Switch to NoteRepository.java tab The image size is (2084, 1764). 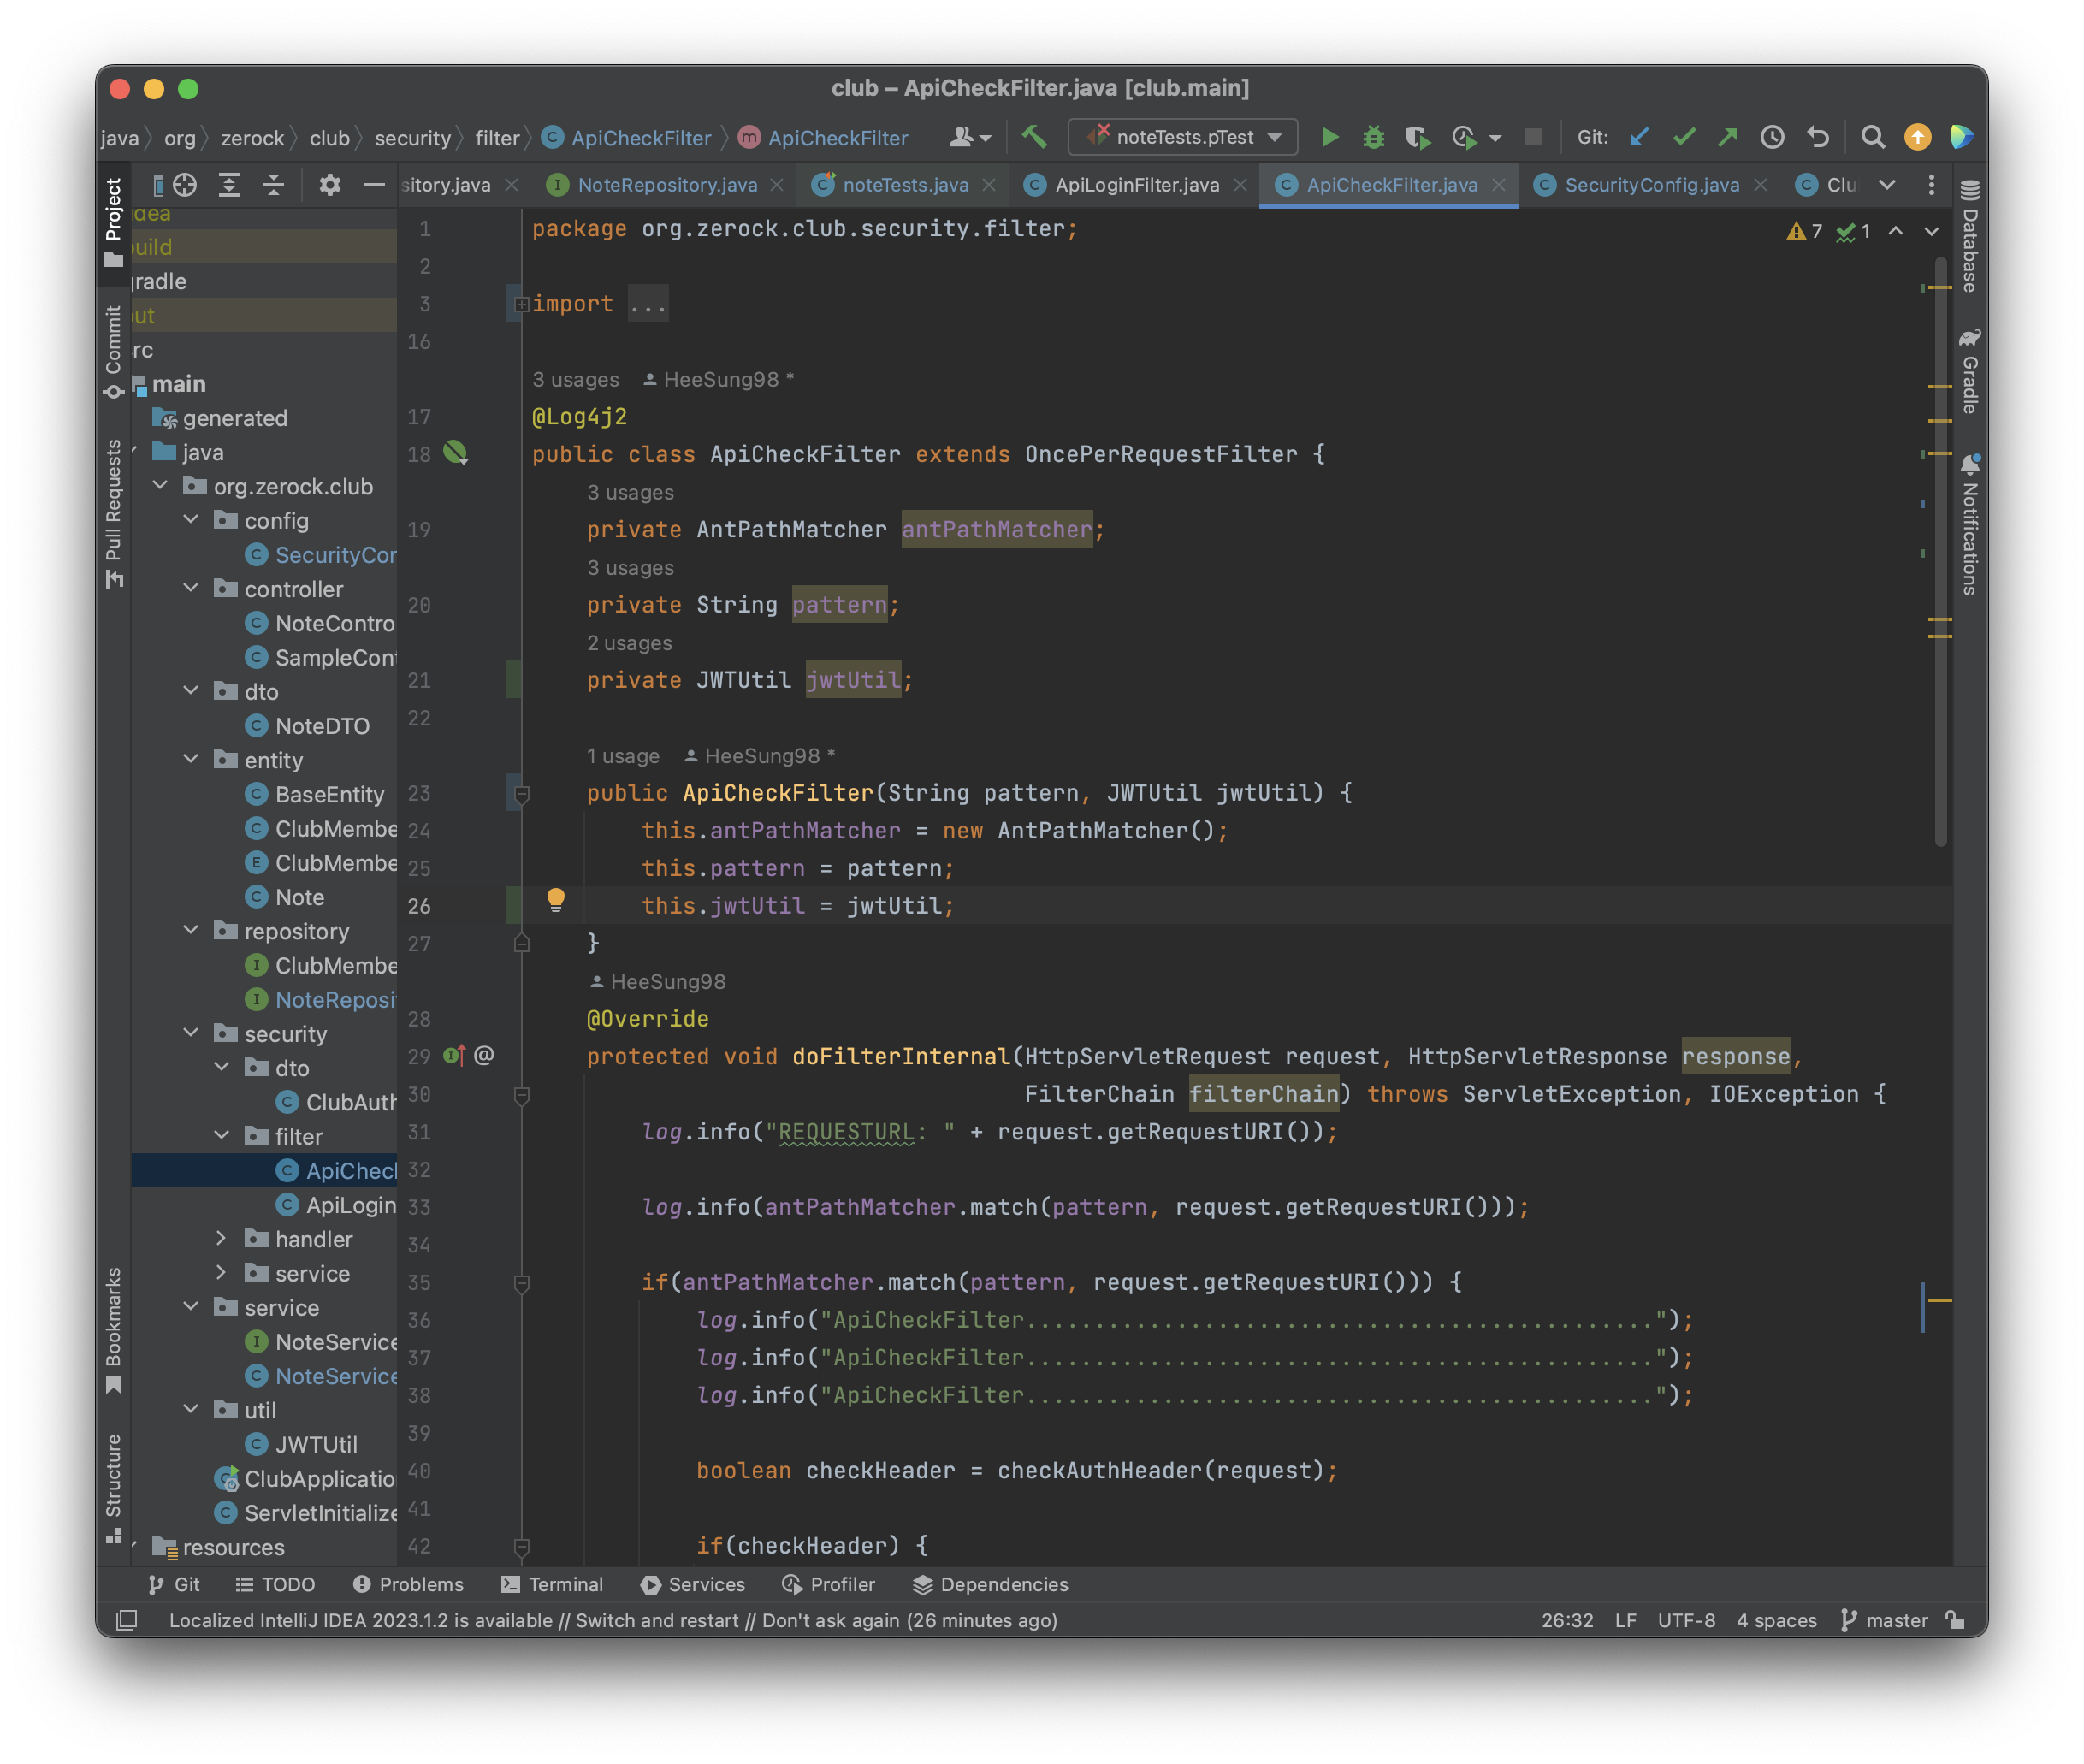(666, 184)
